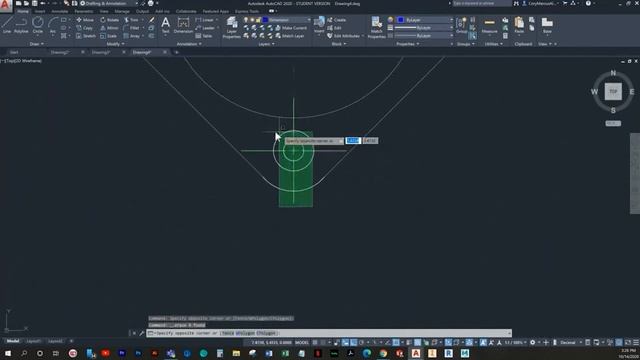Click Edit Attributes button
The image size is (640, 360).
[x=344, y=36]
